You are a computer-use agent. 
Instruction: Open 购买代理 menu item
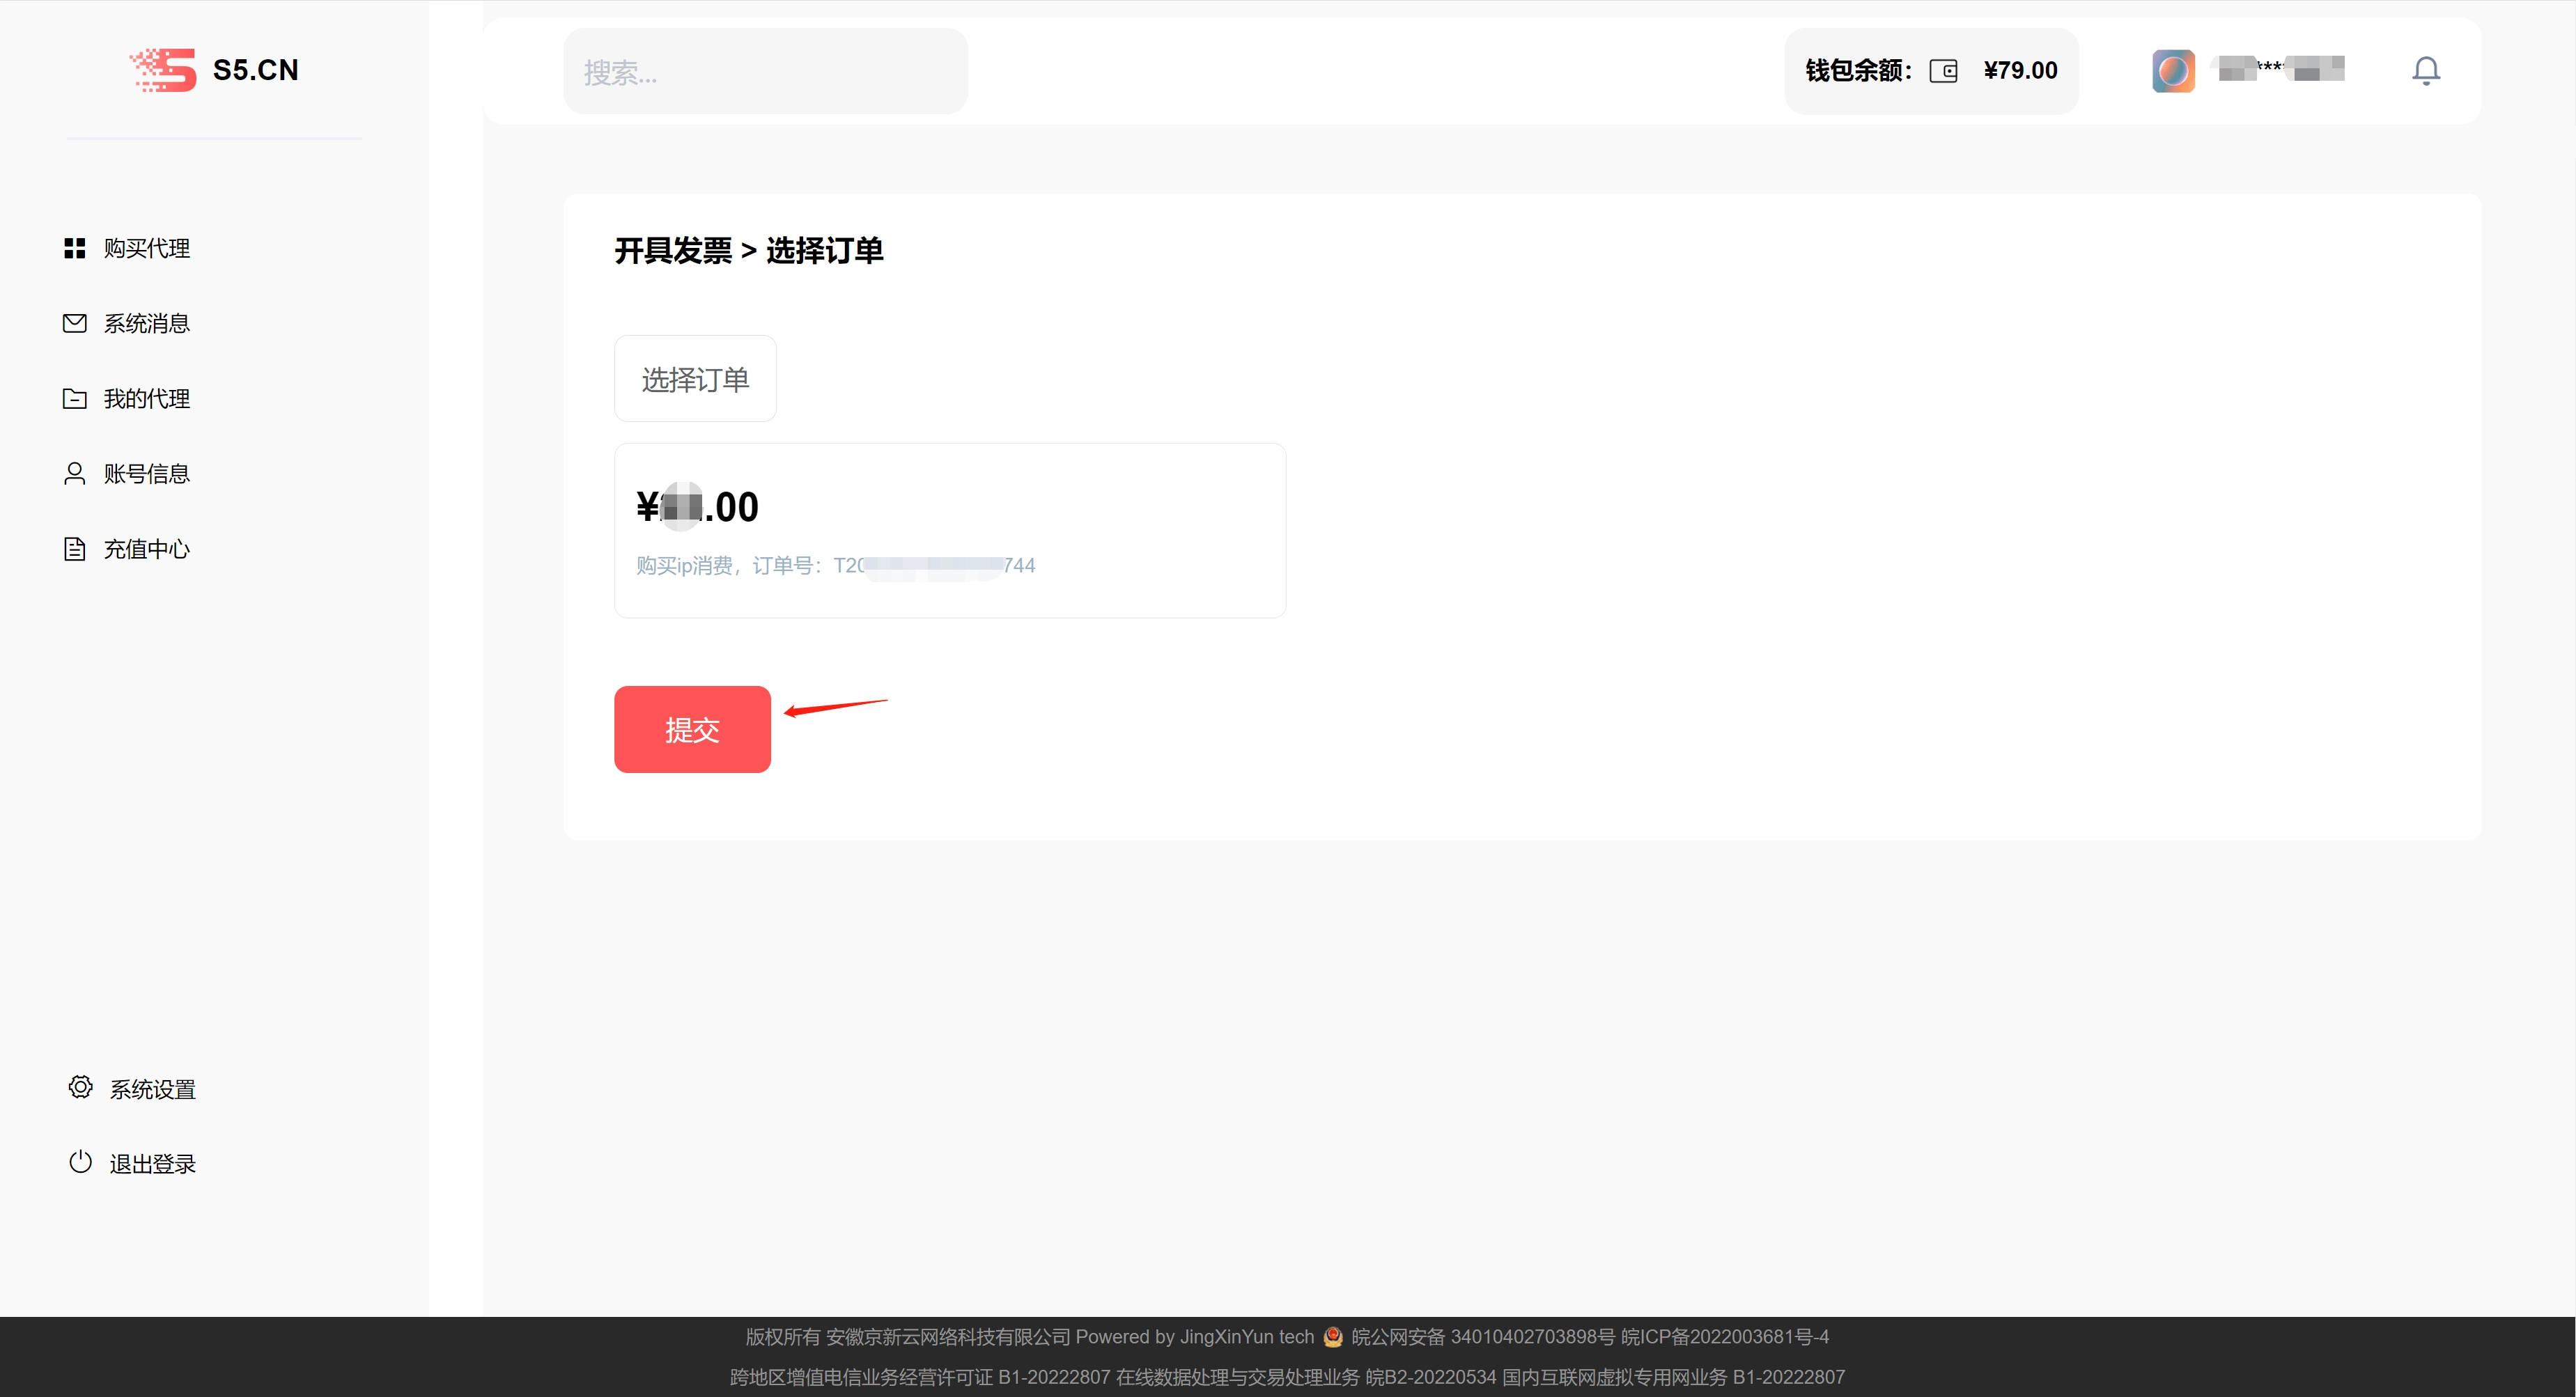pos(147,248)
